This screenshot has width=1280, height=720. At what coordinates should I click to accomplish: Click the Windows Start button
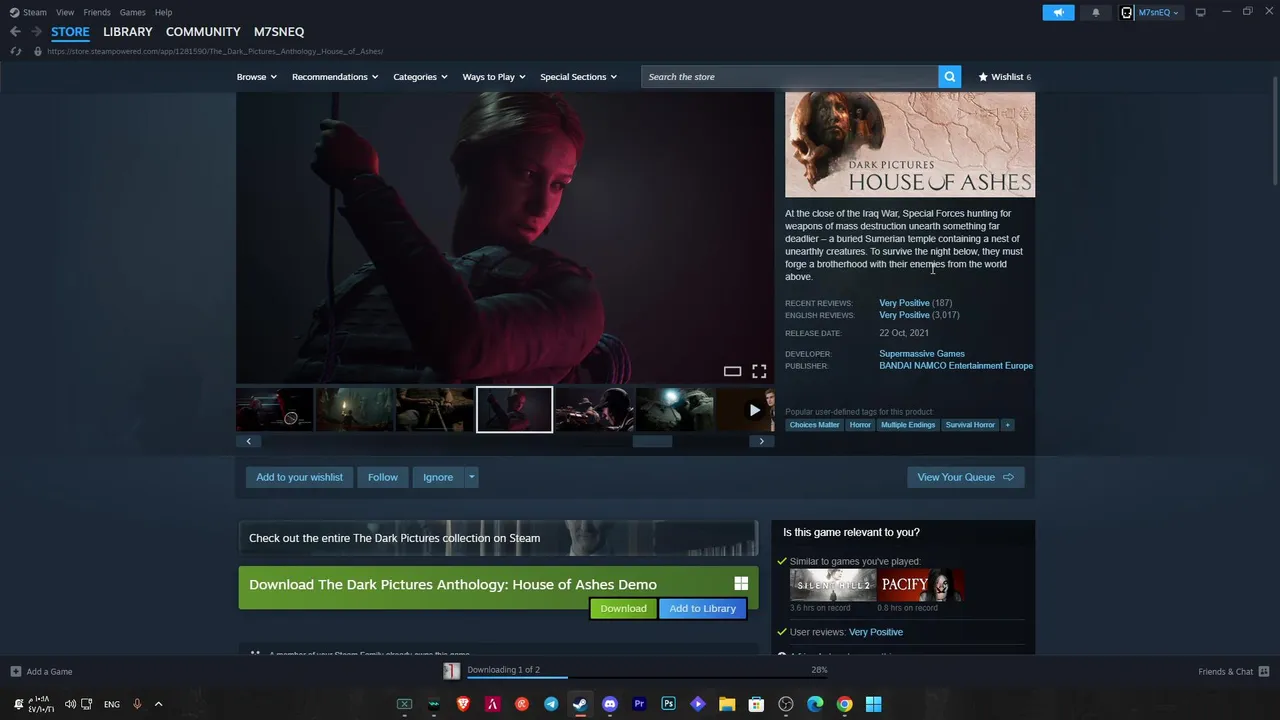click(x=873, y=704)
